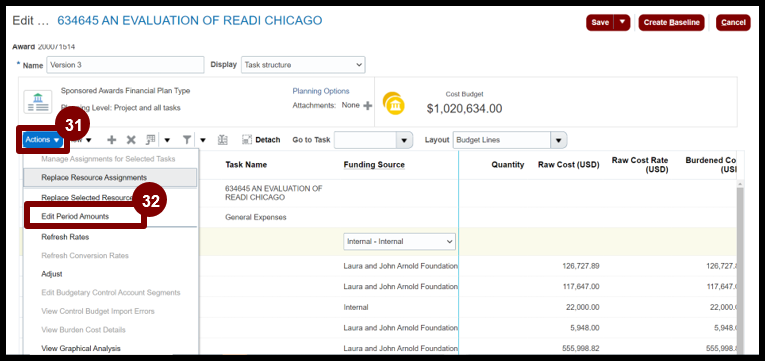Open the Planning Options link

pos(321,91)
